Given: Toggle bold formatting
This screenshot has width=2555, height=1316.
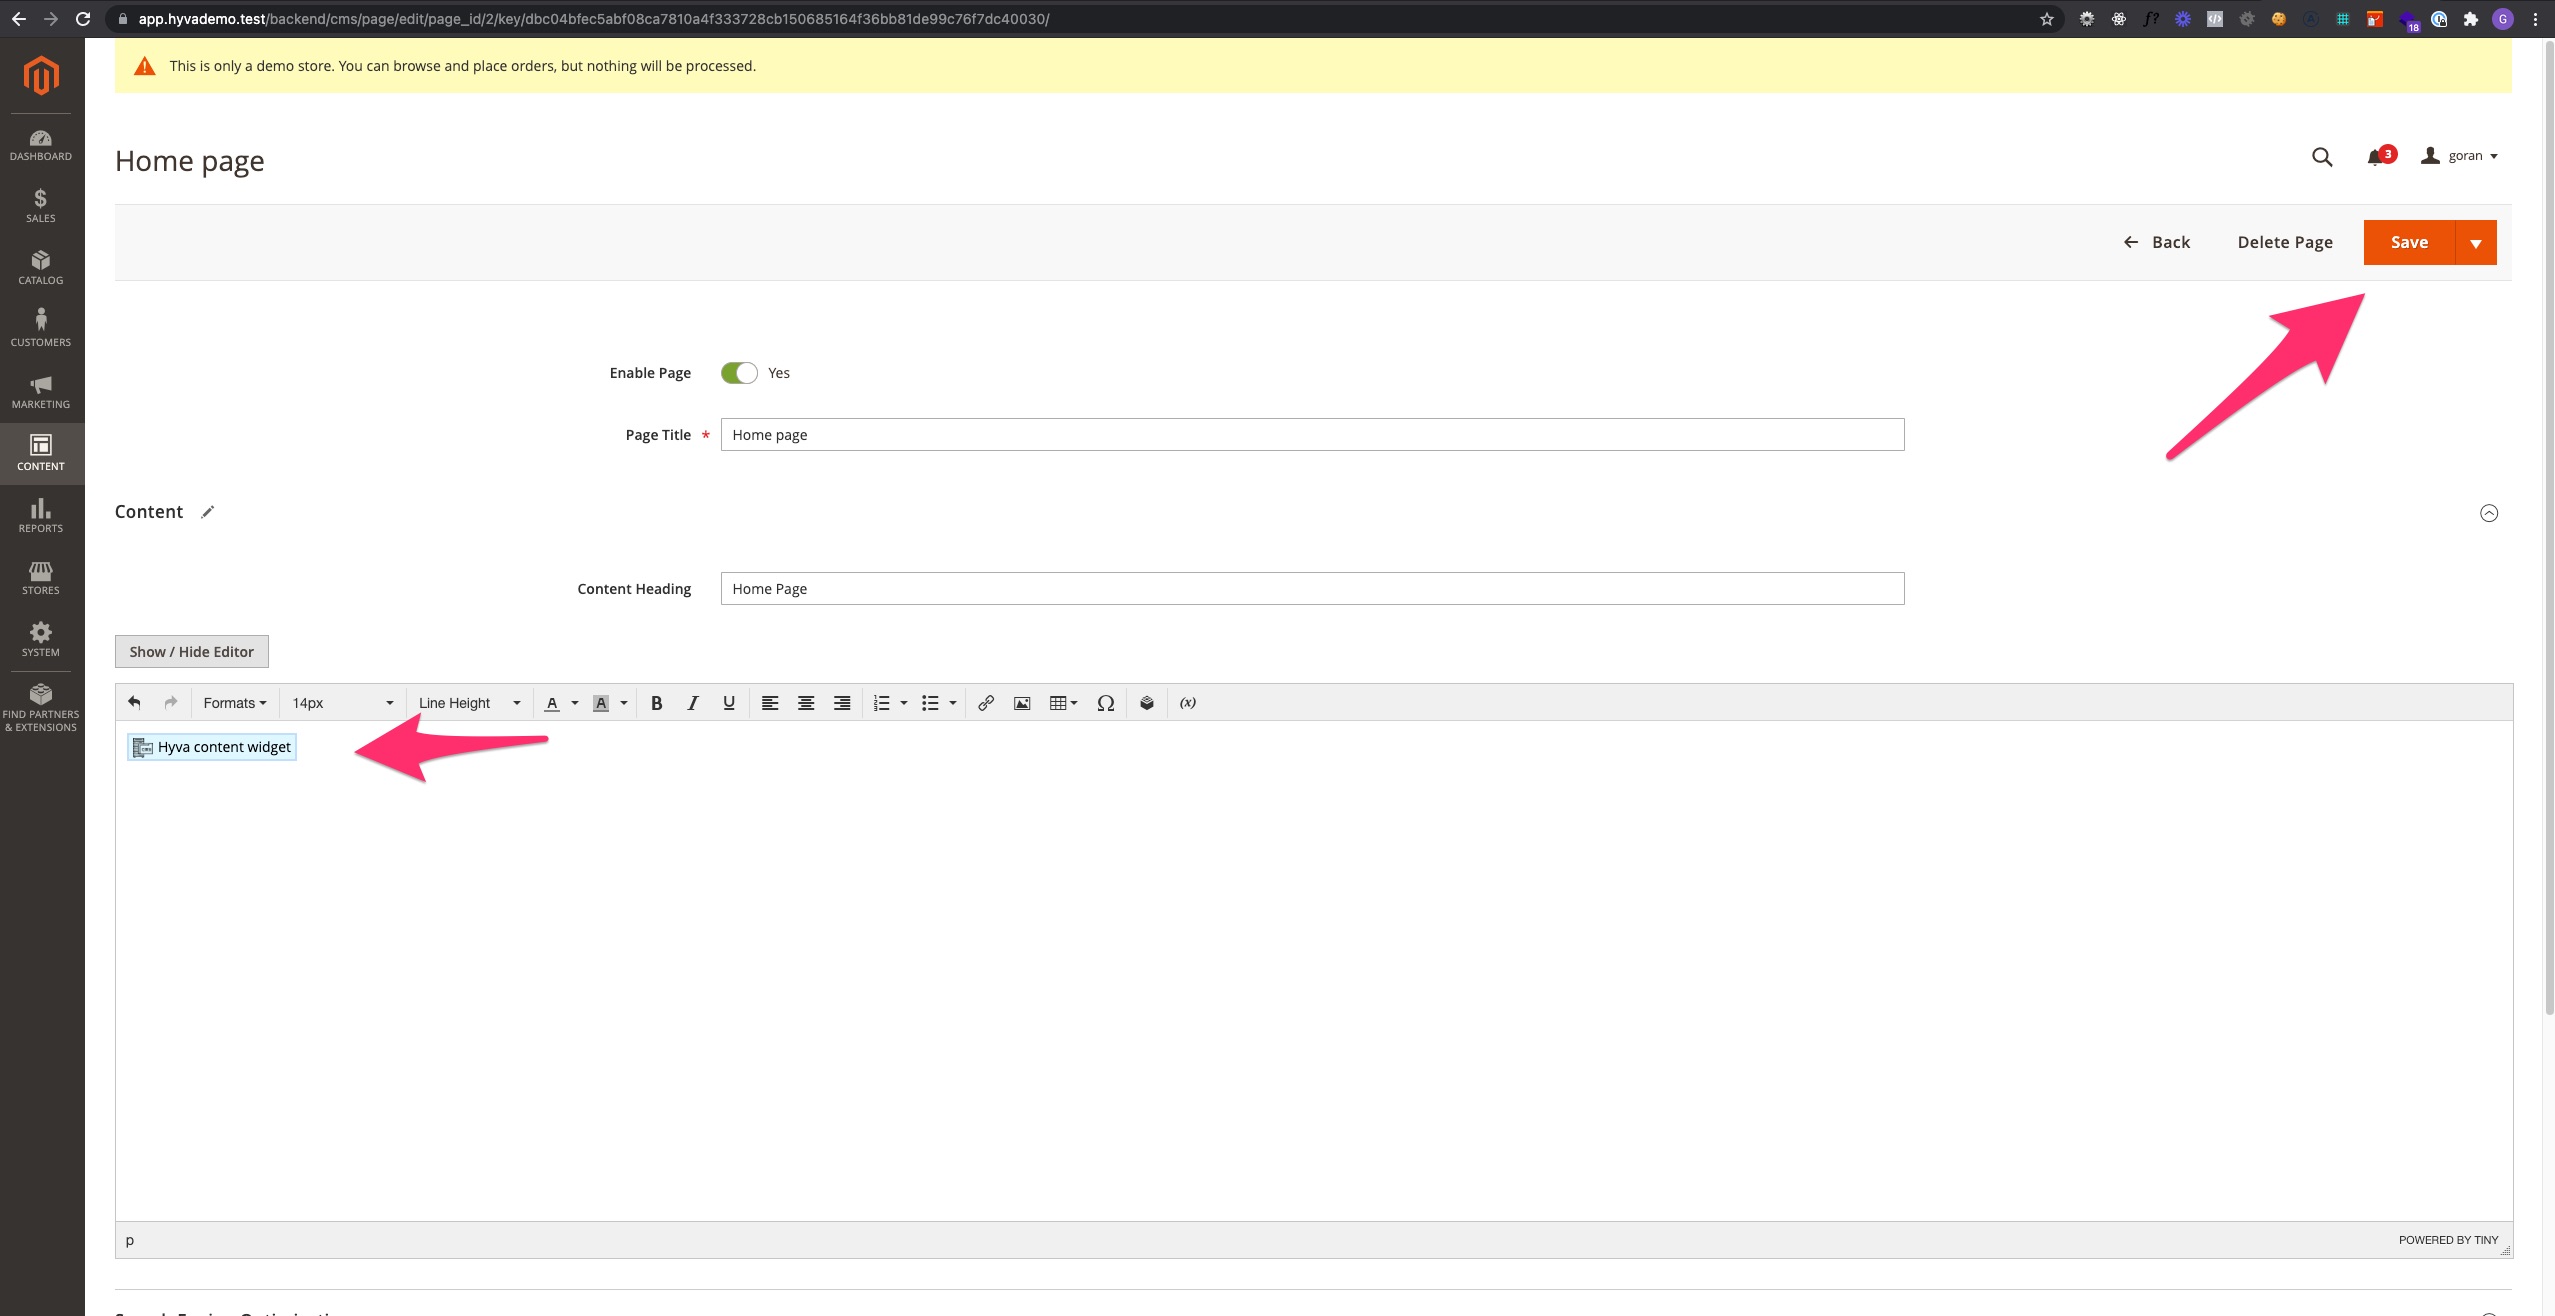Looking at the screenshot, I should point(657,703).
